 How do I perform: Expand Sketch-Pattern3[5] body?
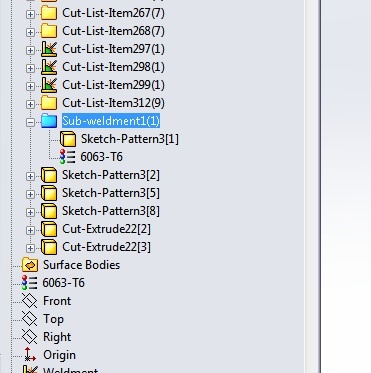pyautogui.click(x=30, y=194)
